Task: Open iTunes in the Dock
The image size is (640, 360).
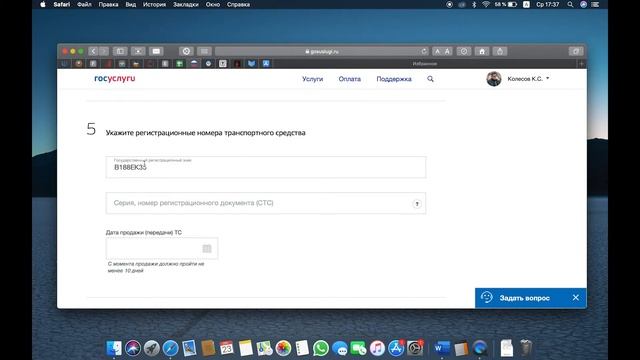Action: click(377, 348)
